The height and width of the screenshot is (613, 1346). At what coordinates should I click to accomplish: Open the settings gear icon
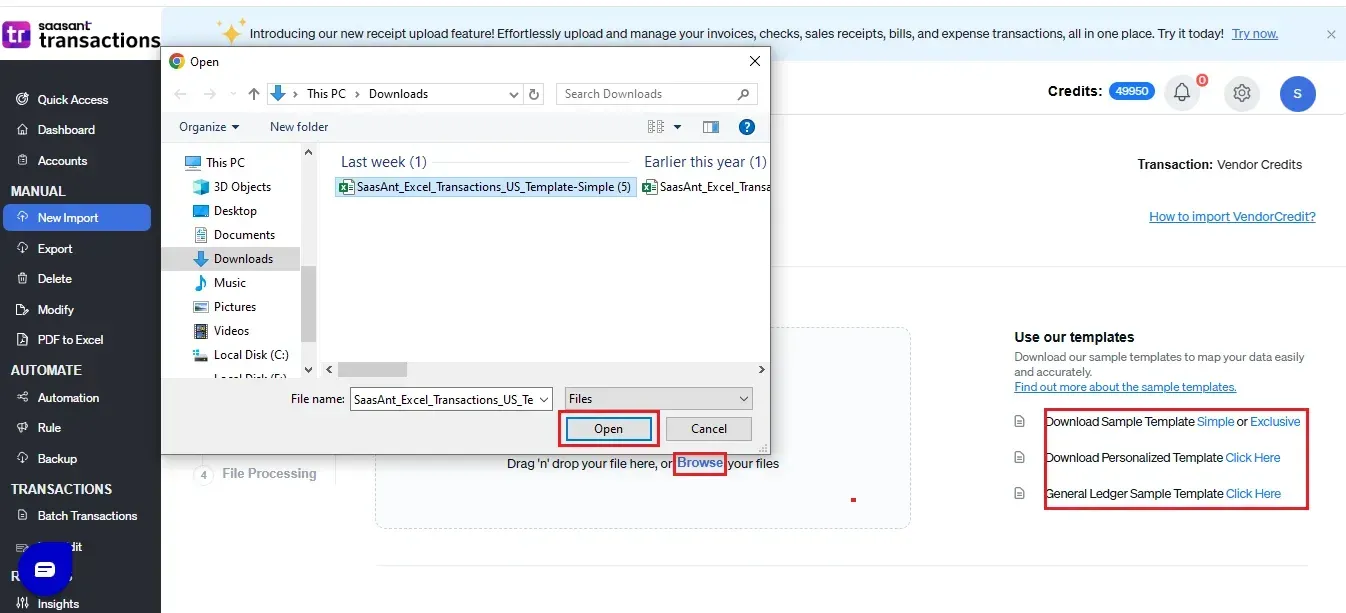1241,93
